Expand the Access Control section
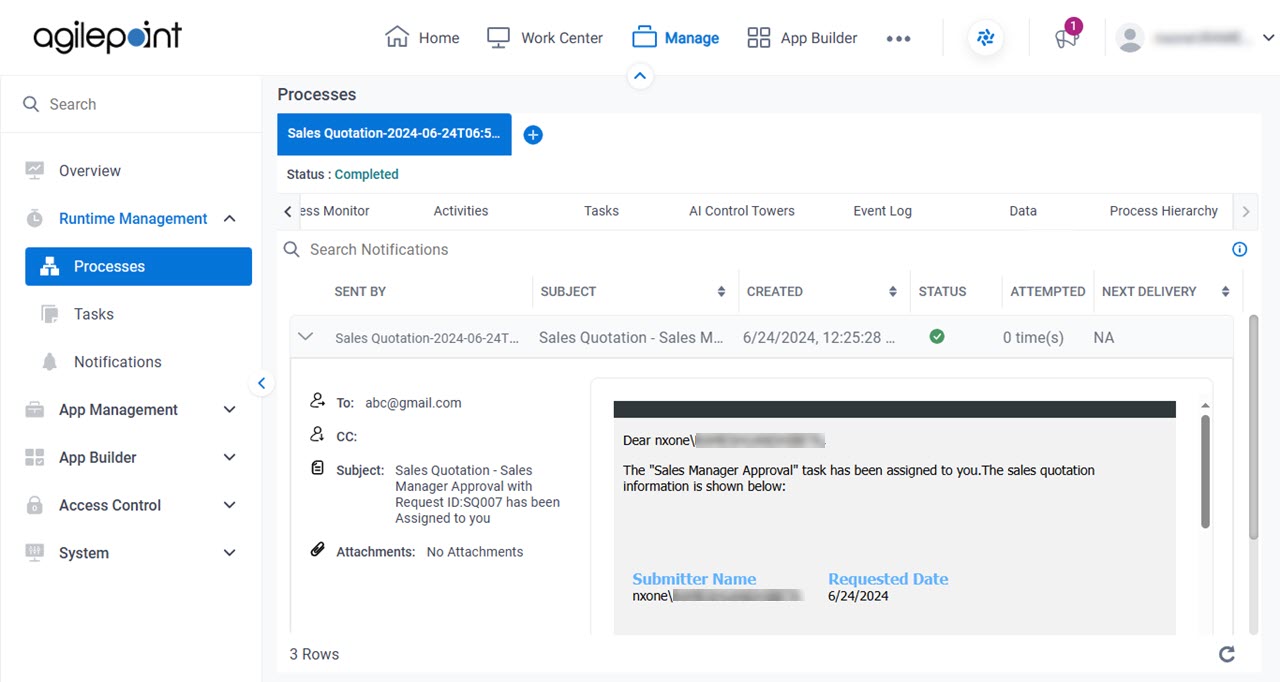1280x682 pixels. pos(229,505)
